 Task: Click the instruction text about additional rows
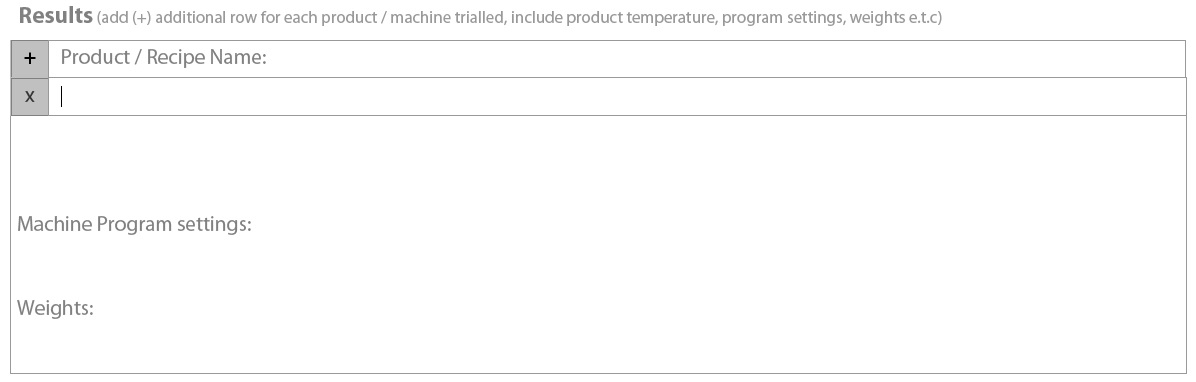[519, 18]
